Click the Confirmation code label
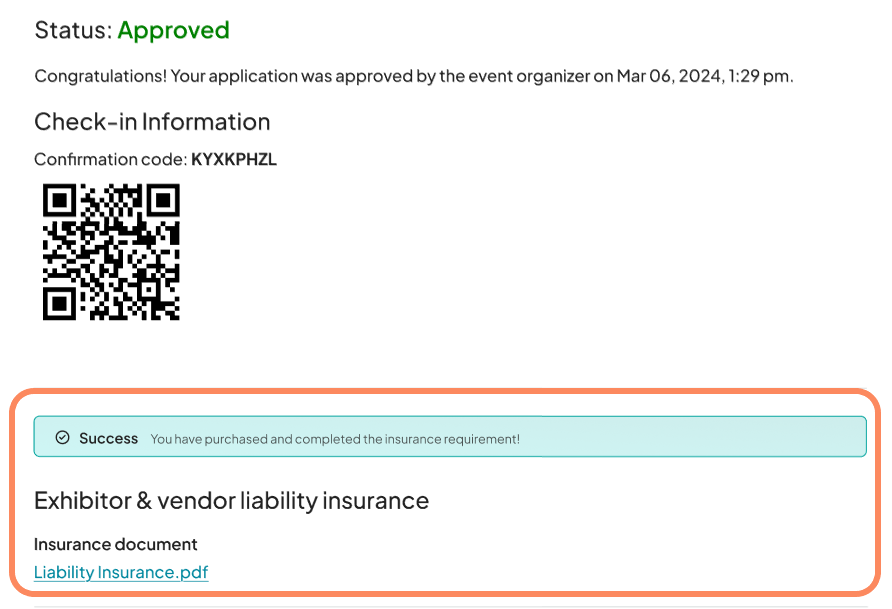The image size is (892, 609). point(111,159)
